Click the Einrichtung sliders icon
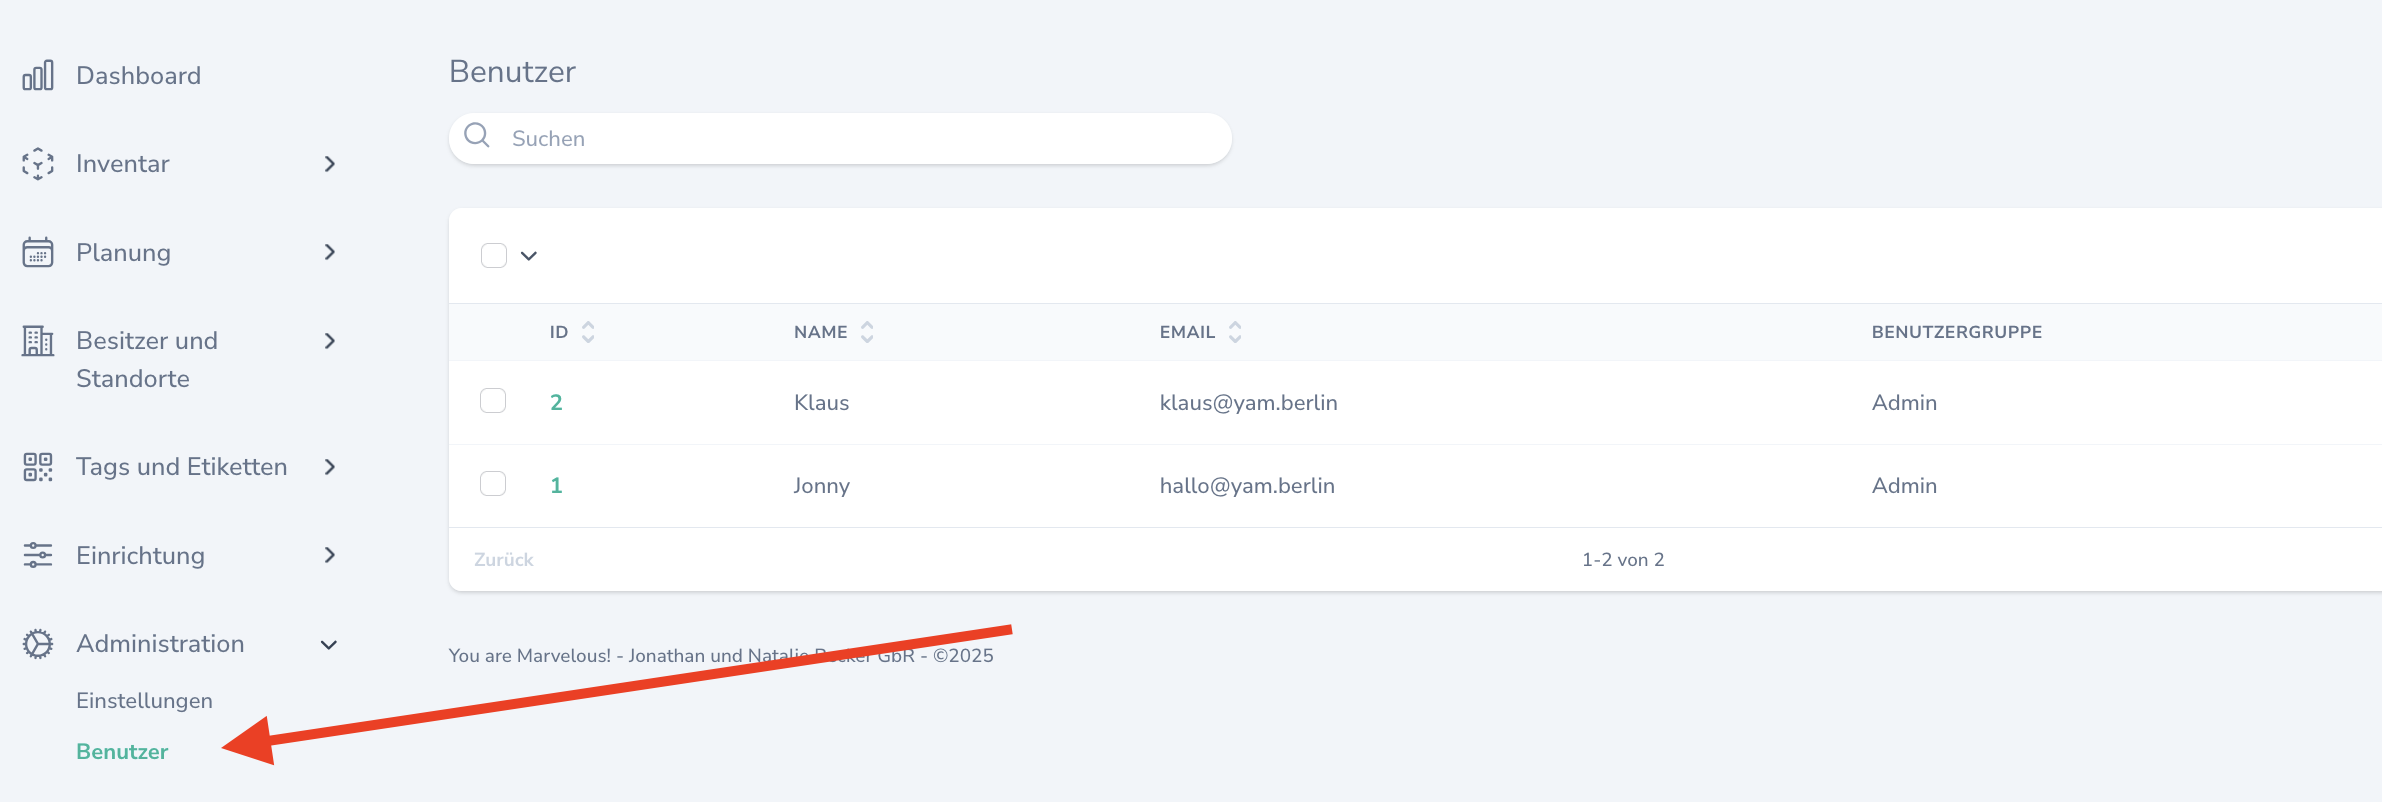Screen dimensions: 2382x802 point(38,555)
